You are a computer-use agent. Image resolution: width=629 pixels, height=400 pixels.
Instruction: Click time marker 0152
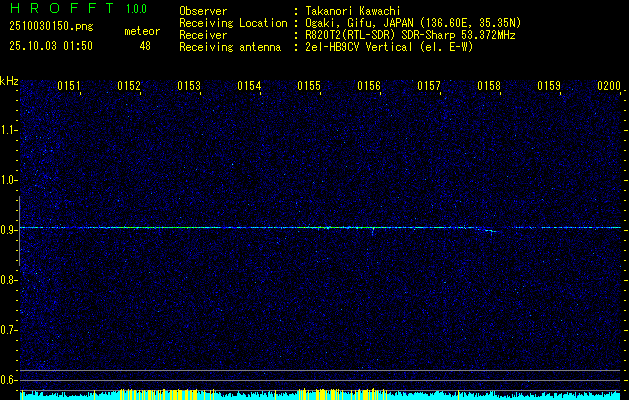(129, 86)
